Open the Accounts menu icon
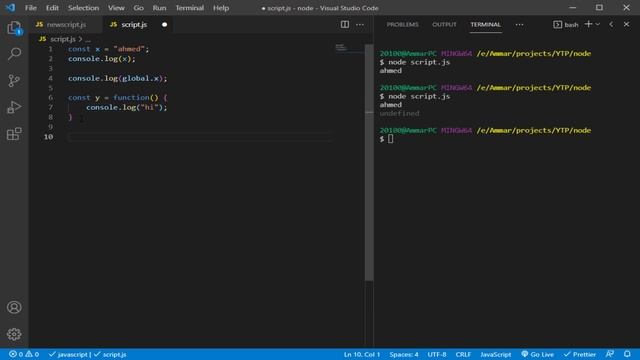The width and height of the screenshot is (640, 360). click(x=14, y=307)
